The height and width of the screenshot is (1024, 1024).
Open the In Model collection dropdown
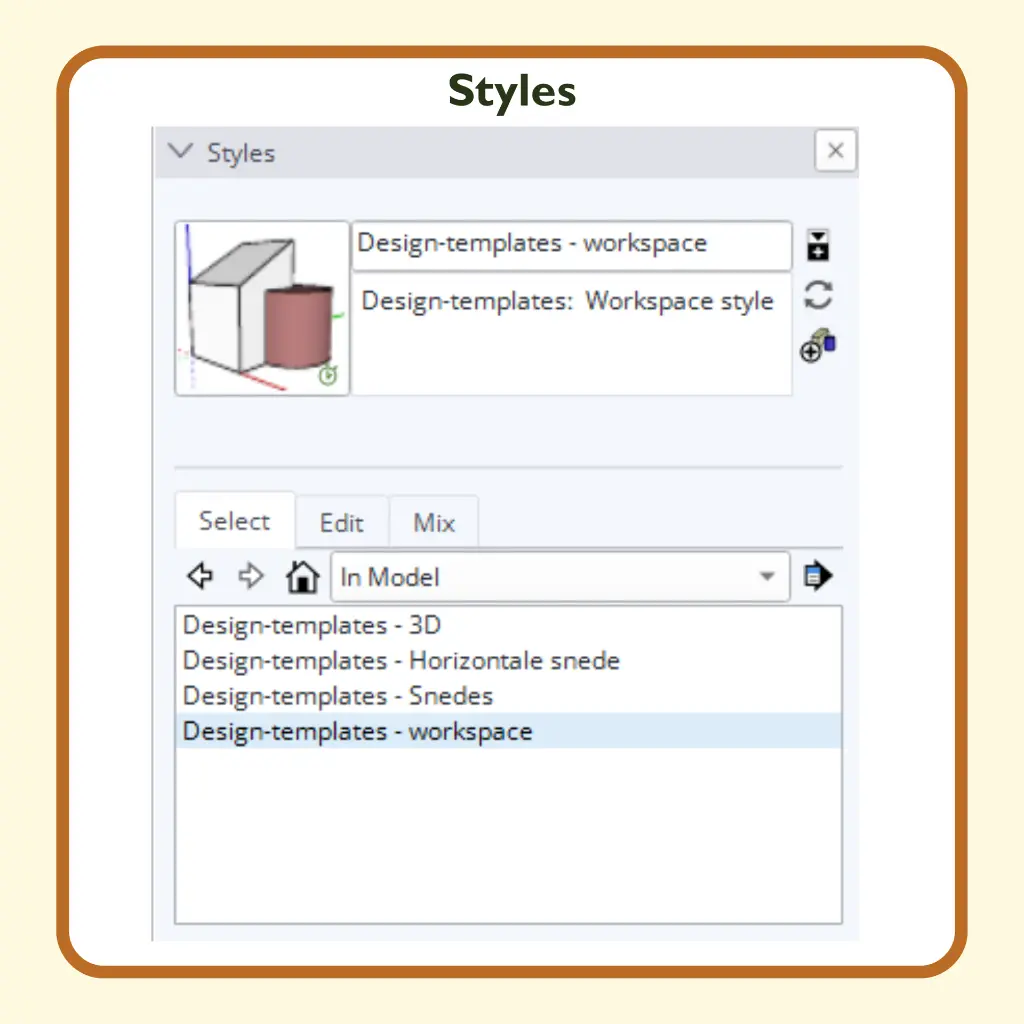[x=560, y=577]
